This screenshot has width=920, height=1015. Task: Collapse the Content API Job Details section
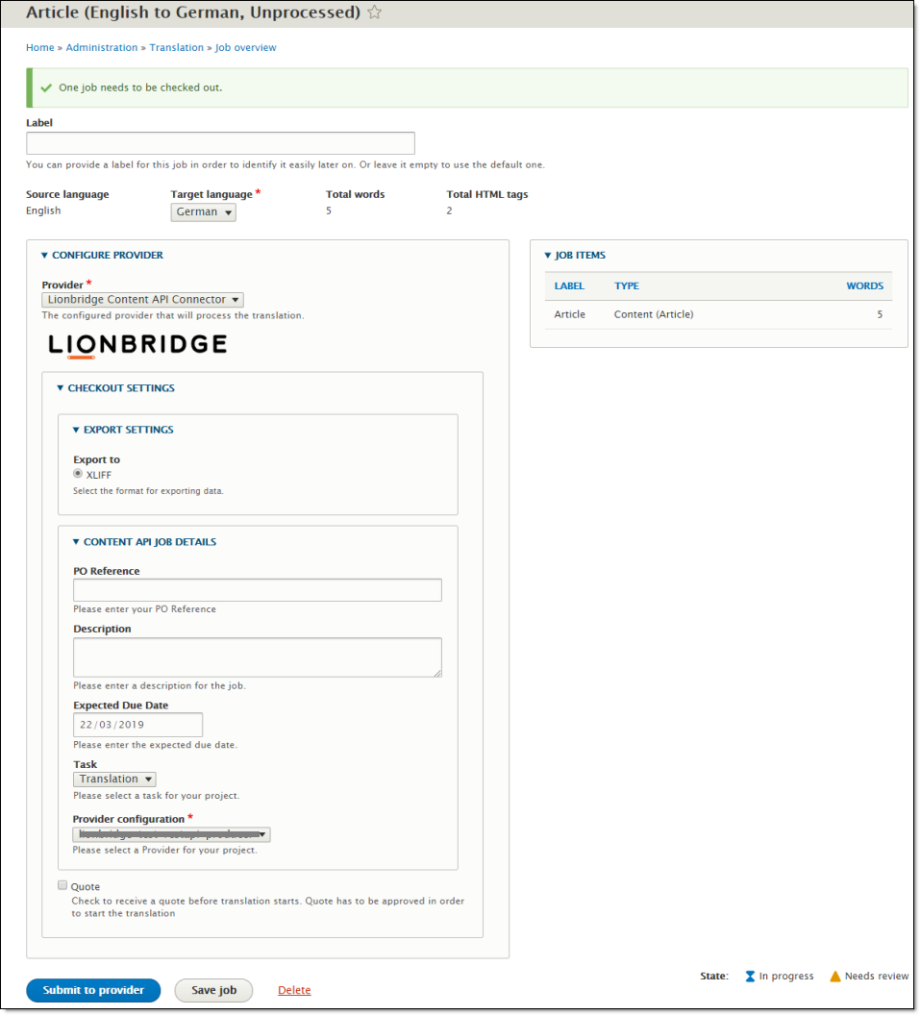pos(144,542)
